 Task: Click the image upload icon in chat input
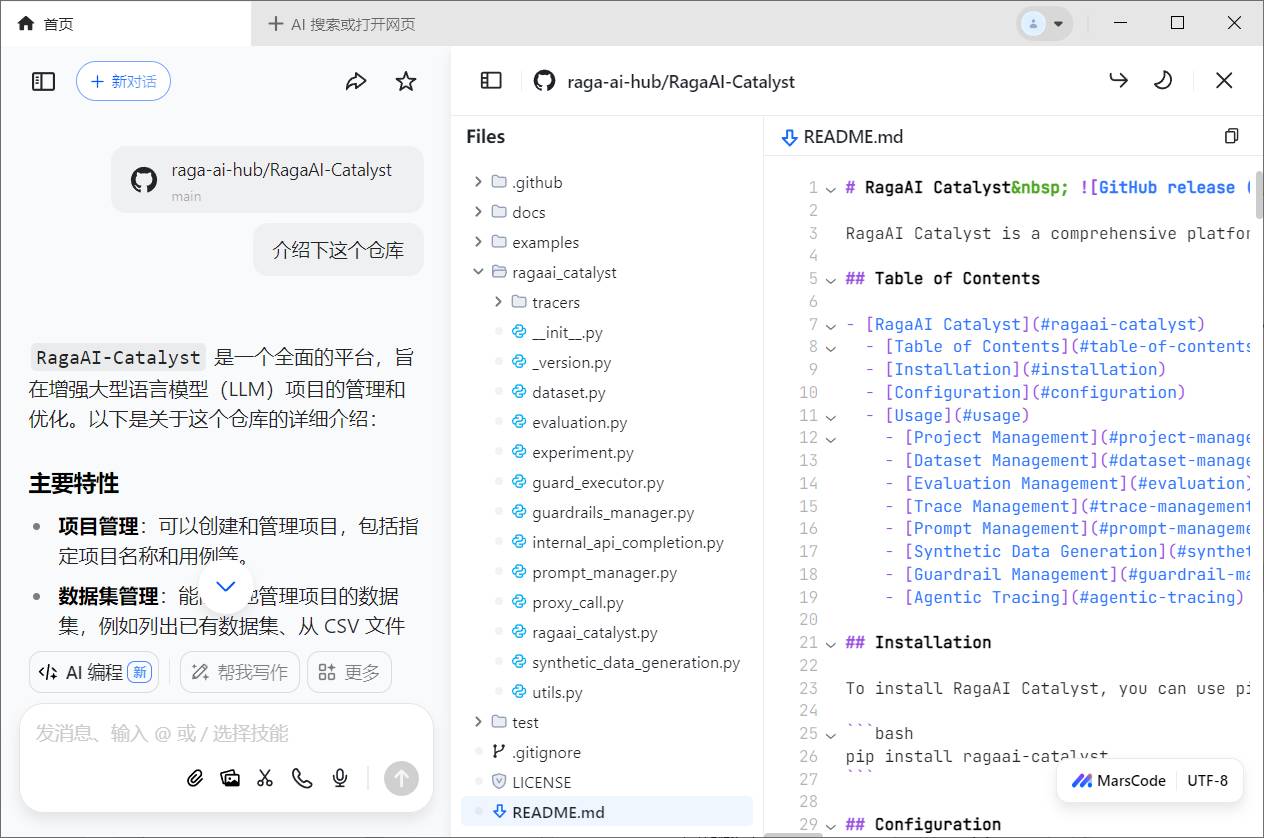pyautogui.click(x=230, y=778)
